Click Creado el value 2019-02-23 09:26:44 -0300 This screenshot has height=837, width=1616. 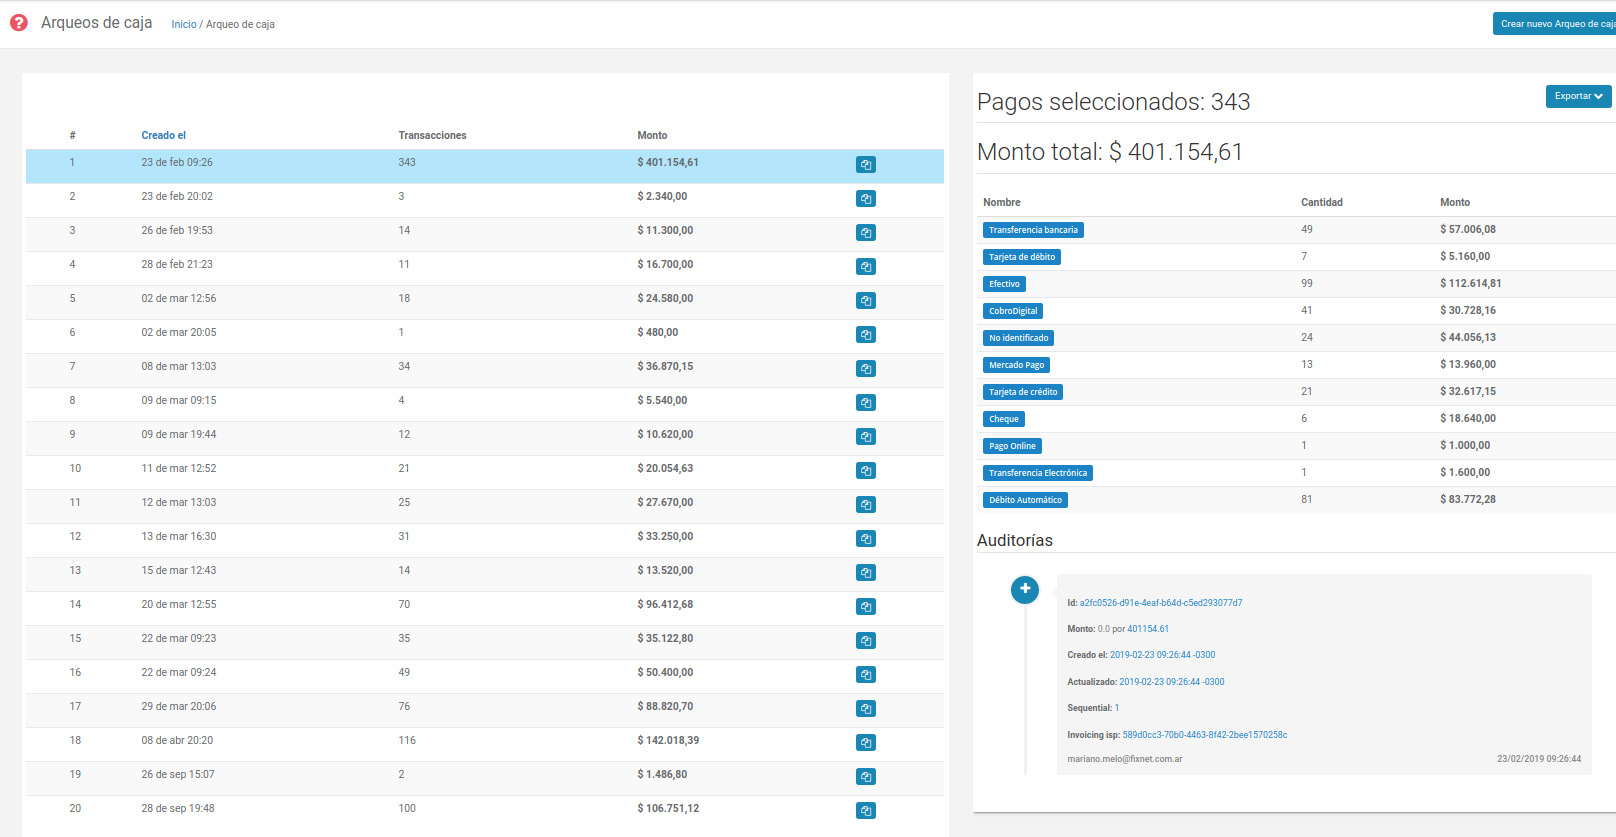pyautogui.click(x=1163, y=655)
